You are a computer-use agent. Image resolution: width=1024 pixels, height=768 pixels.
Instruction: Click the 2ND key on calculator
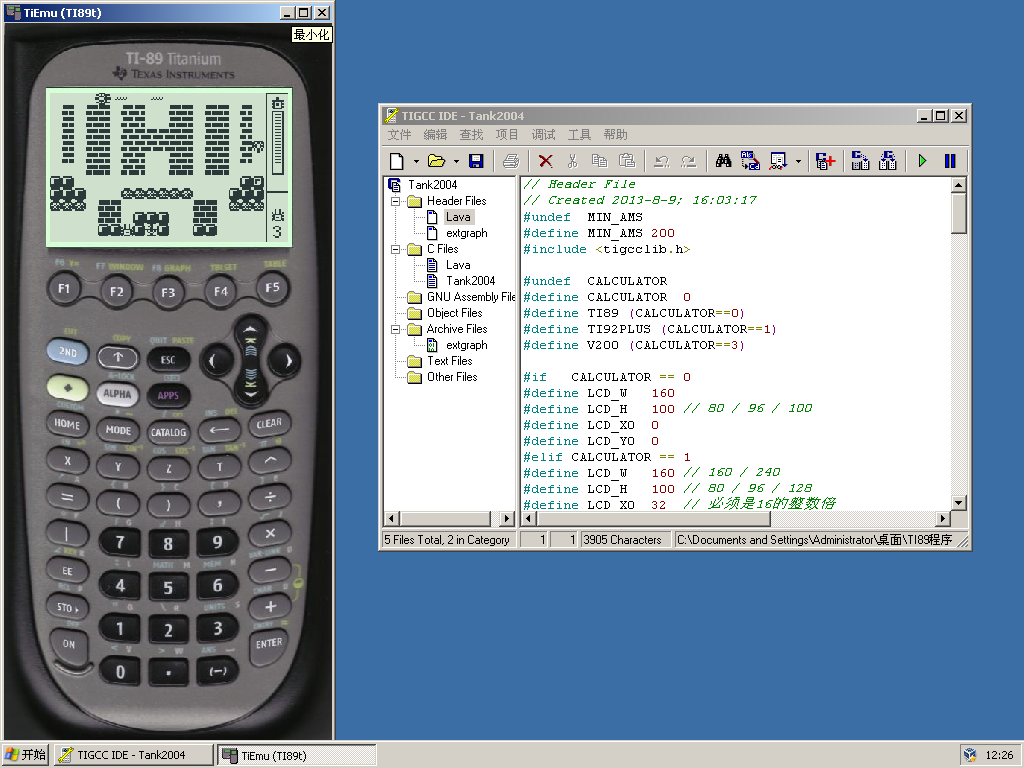tap(67, 351)
